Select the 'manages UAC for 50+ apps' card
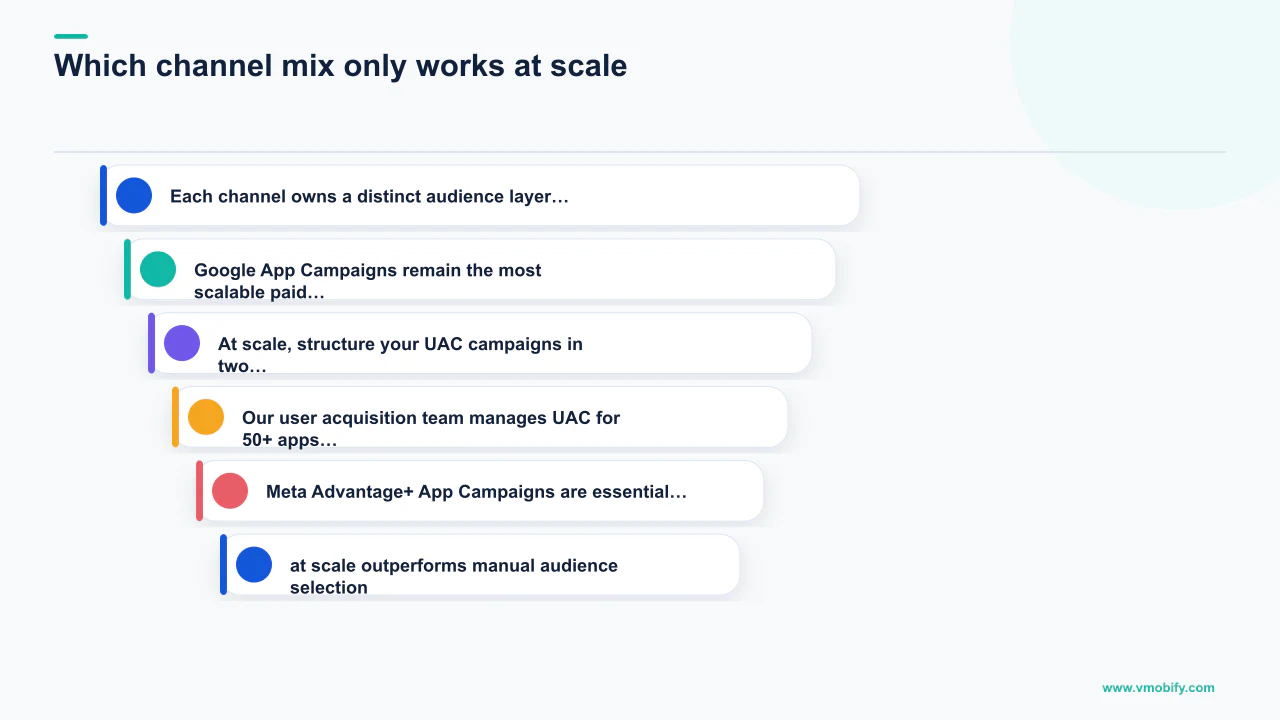Screen dimensions: 1280x720 coord(480,417)
